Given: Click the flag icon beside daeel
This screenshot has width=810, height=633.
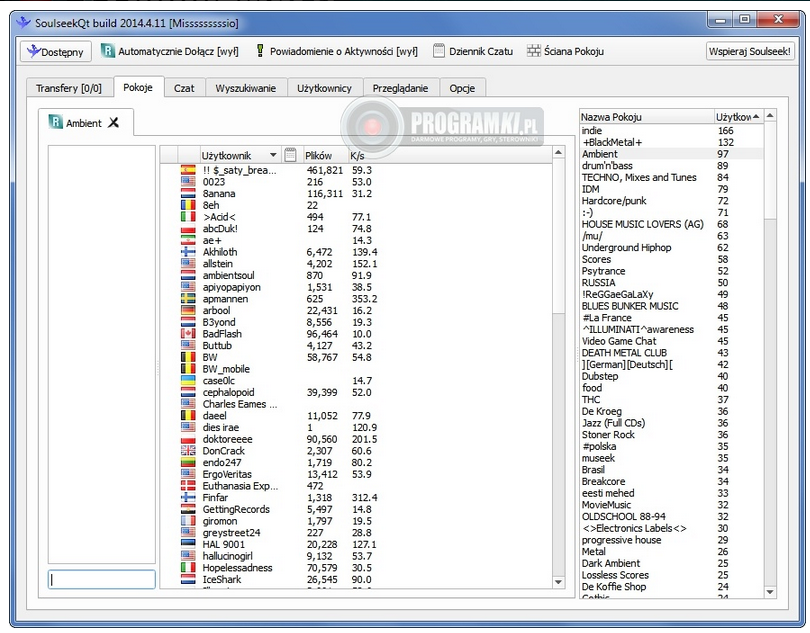Looking at the screenshot, I should (188, 415).
